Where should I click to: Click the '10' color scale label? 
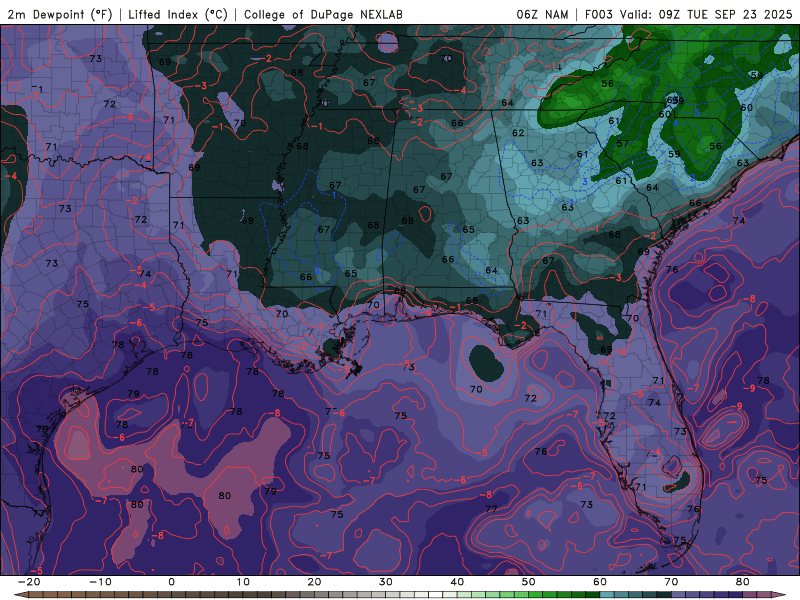click(x=243, y=582)
